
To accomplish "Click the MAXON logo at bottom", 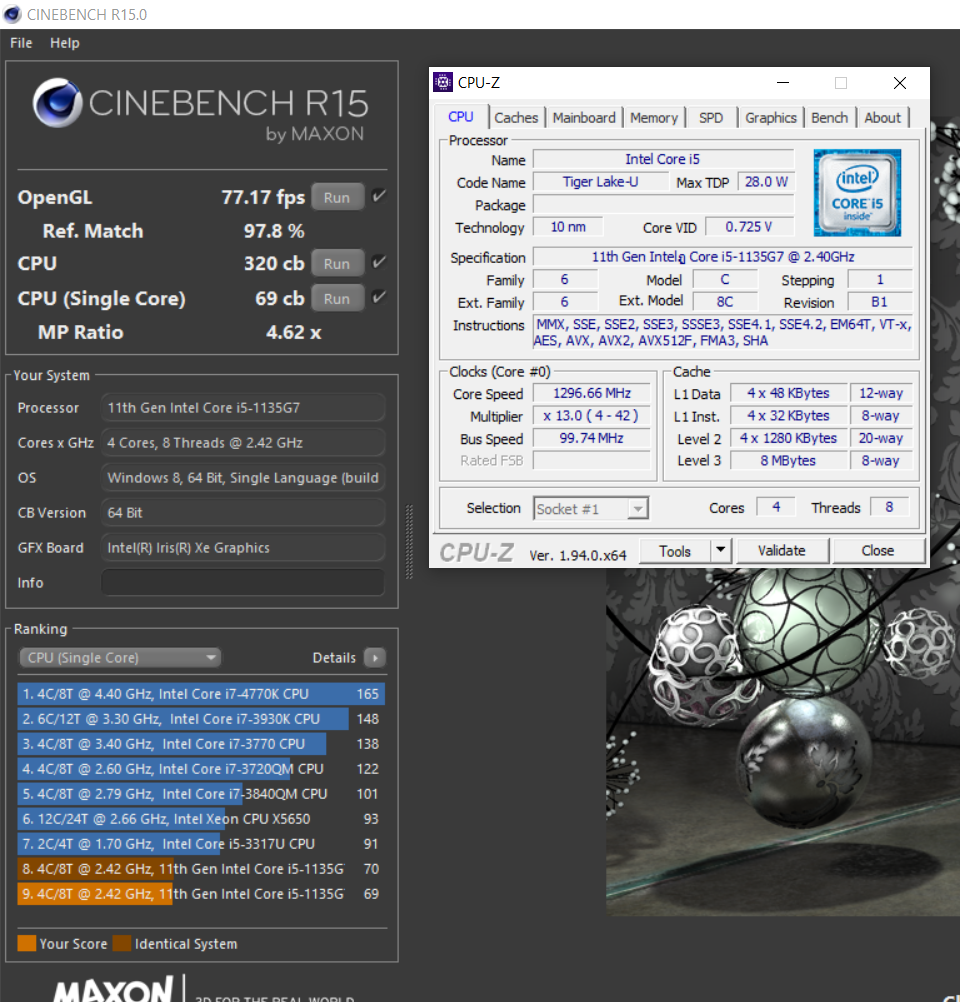I will point(113,990).
